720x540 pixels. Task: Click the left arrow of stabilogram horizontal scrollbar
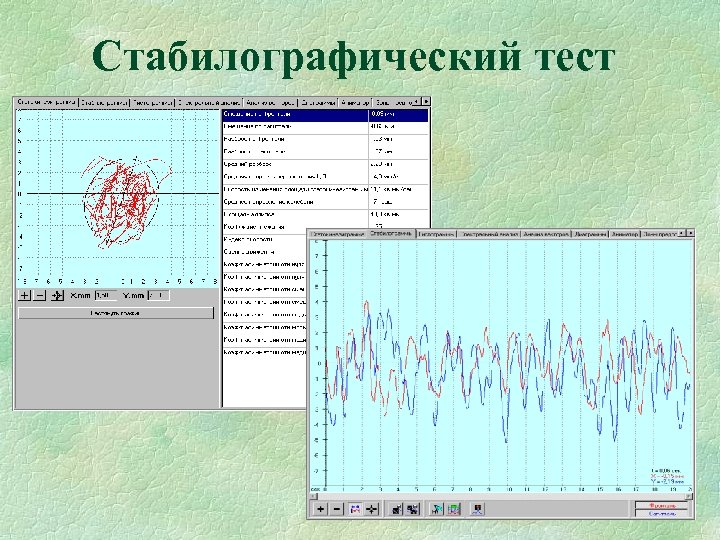(x=313, y=496)
